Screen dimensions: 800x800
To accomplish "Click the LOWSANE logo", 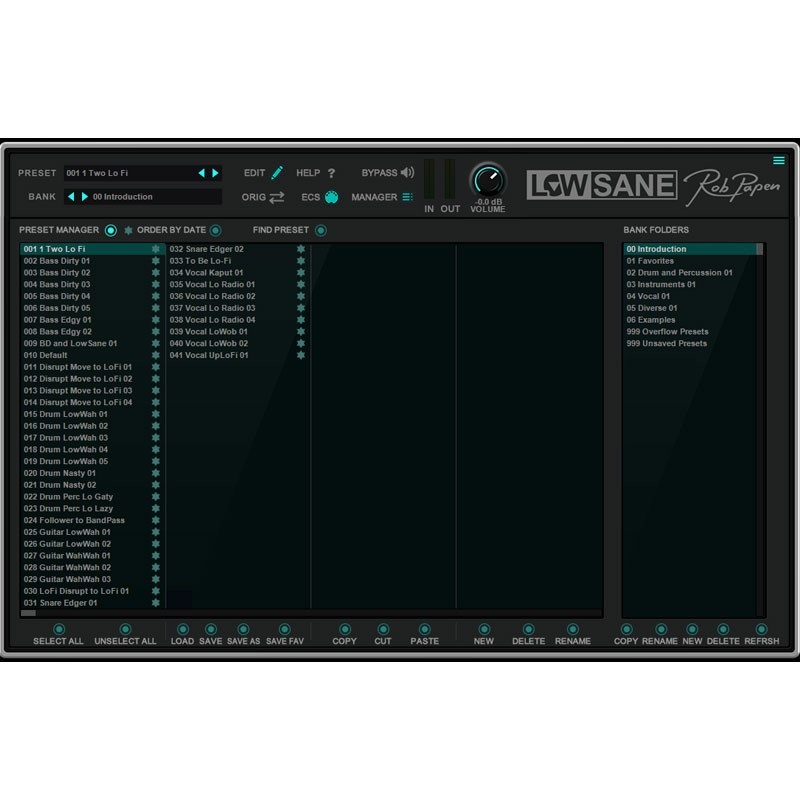I will [x=602, y=185].
